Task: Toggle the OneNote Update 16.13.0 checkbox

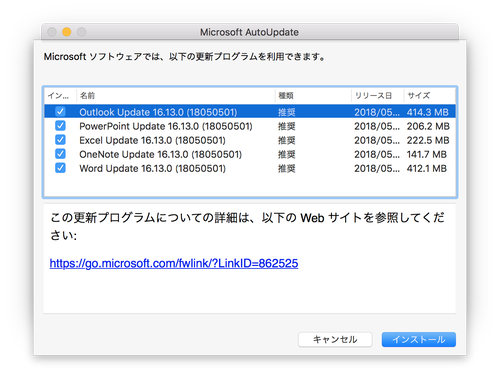Action: click(60, 154)
